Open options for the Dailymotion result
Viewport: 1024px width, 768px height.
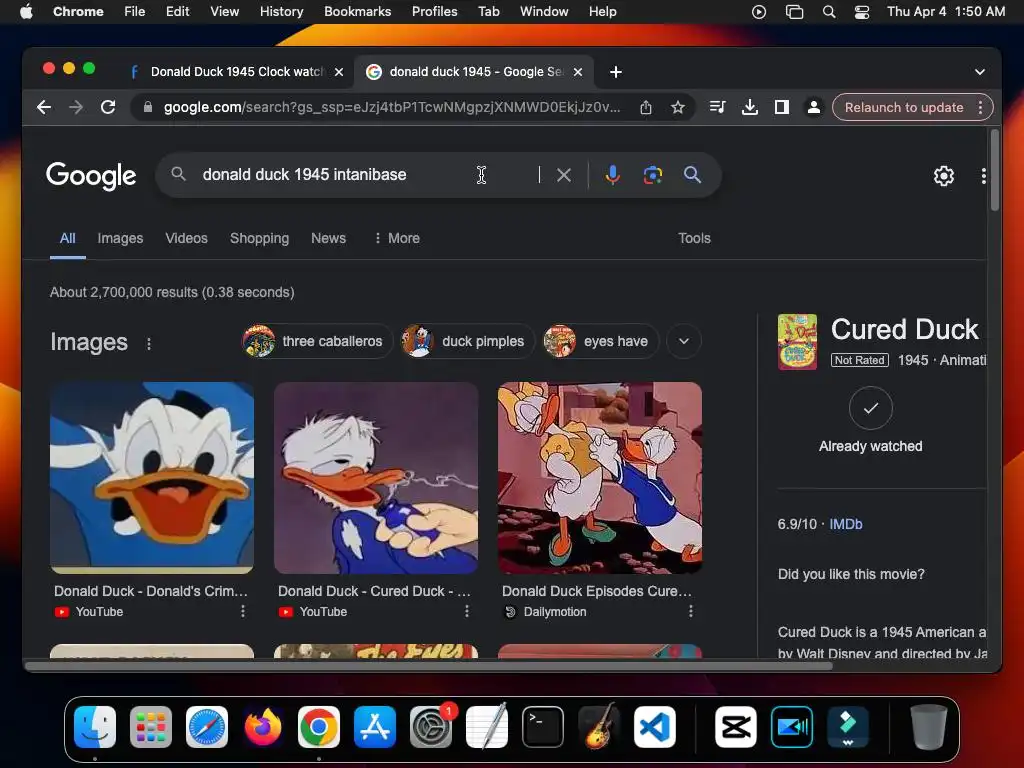pyautogui.click(x=690, y=611)
